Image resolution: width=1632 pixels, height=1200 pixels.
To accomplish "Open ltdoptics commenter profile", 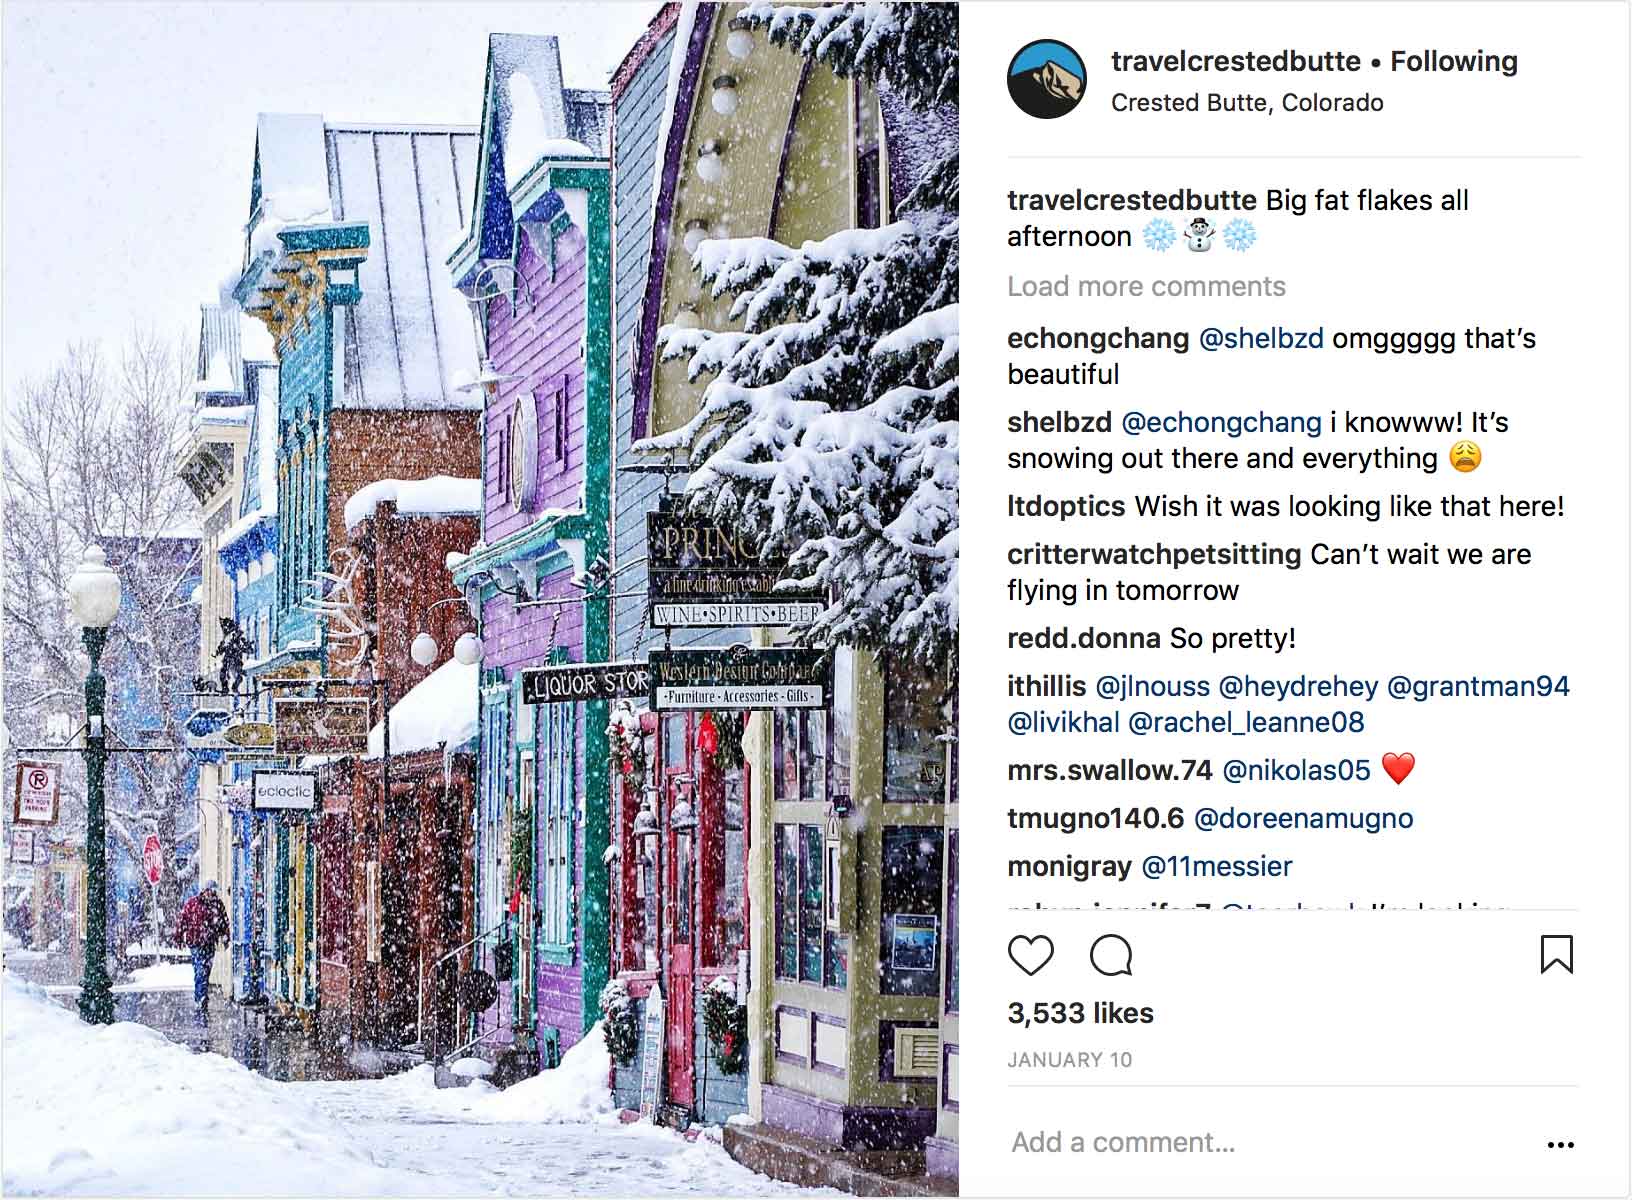I will [x=1066, y=506].
